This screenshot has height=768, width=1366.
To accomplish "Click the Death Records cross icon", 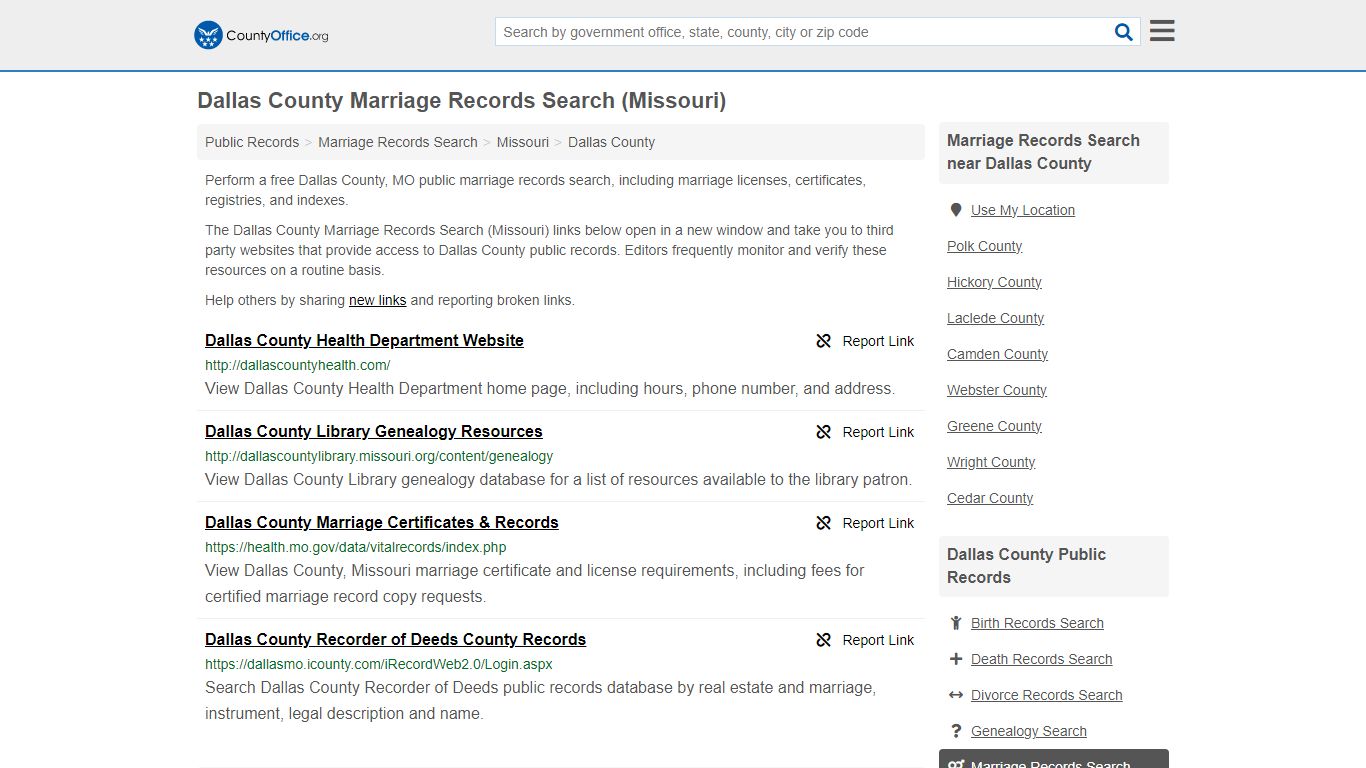I will point(956,659).
